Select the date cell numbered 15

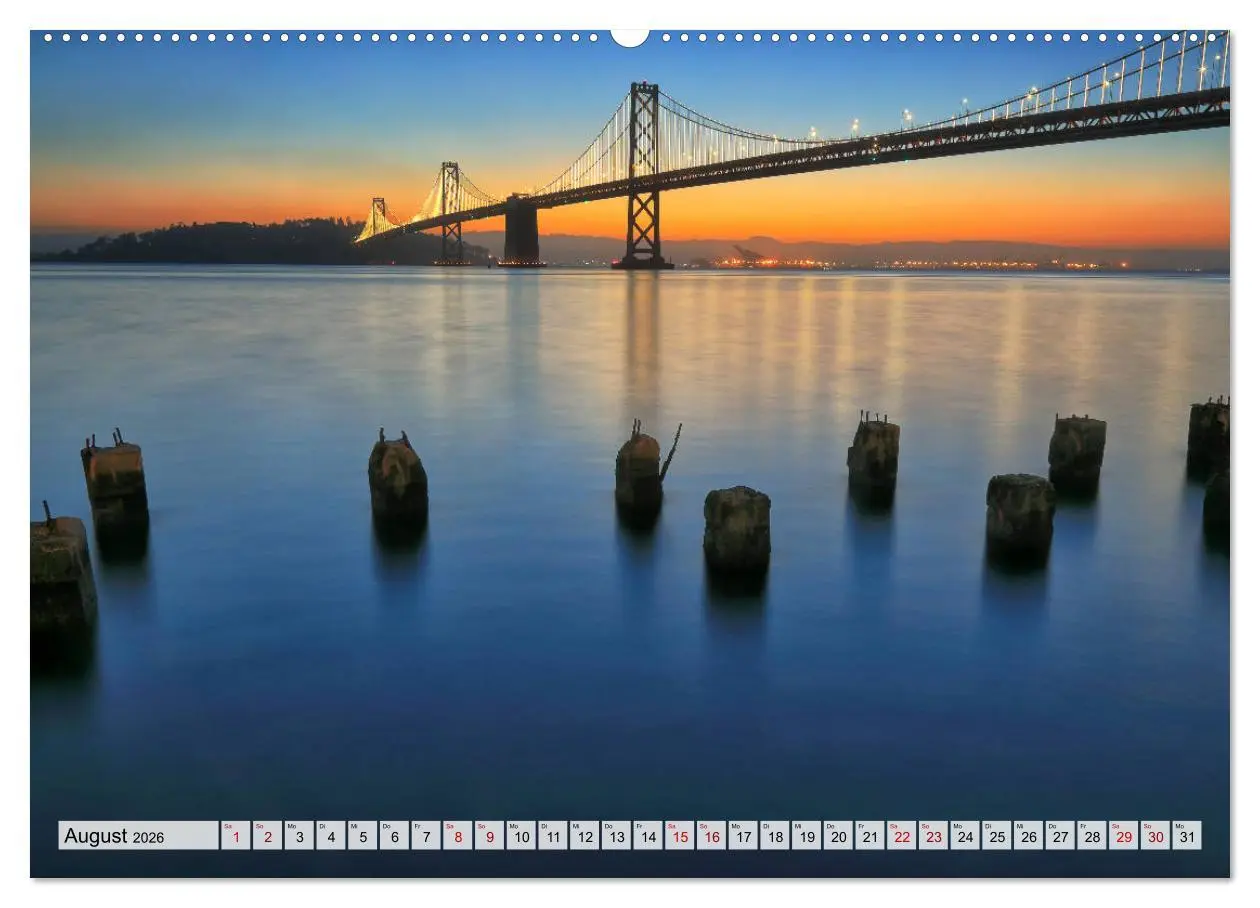(679, 836)
